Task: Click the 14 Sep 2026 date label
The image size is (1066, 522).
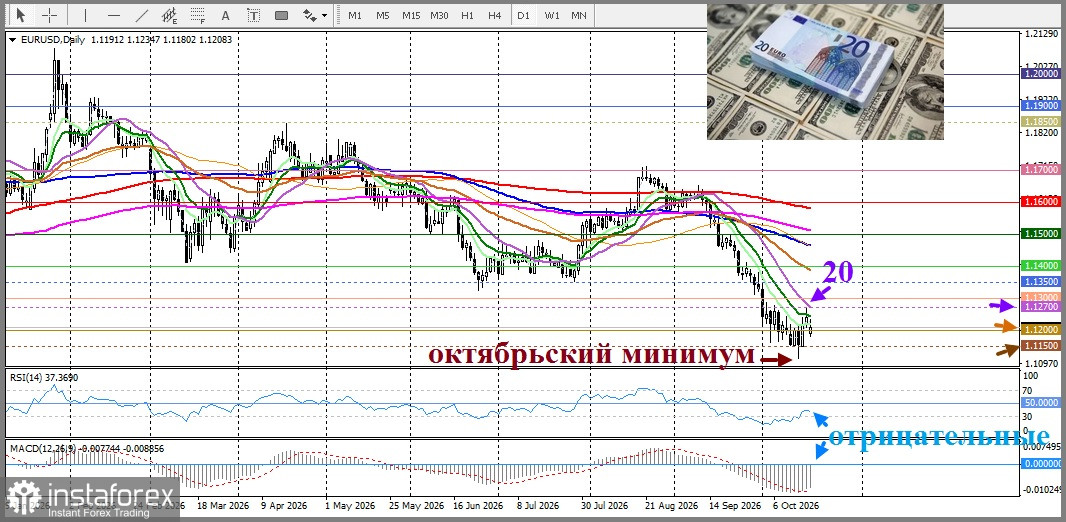Action: (x=734, y=506)
